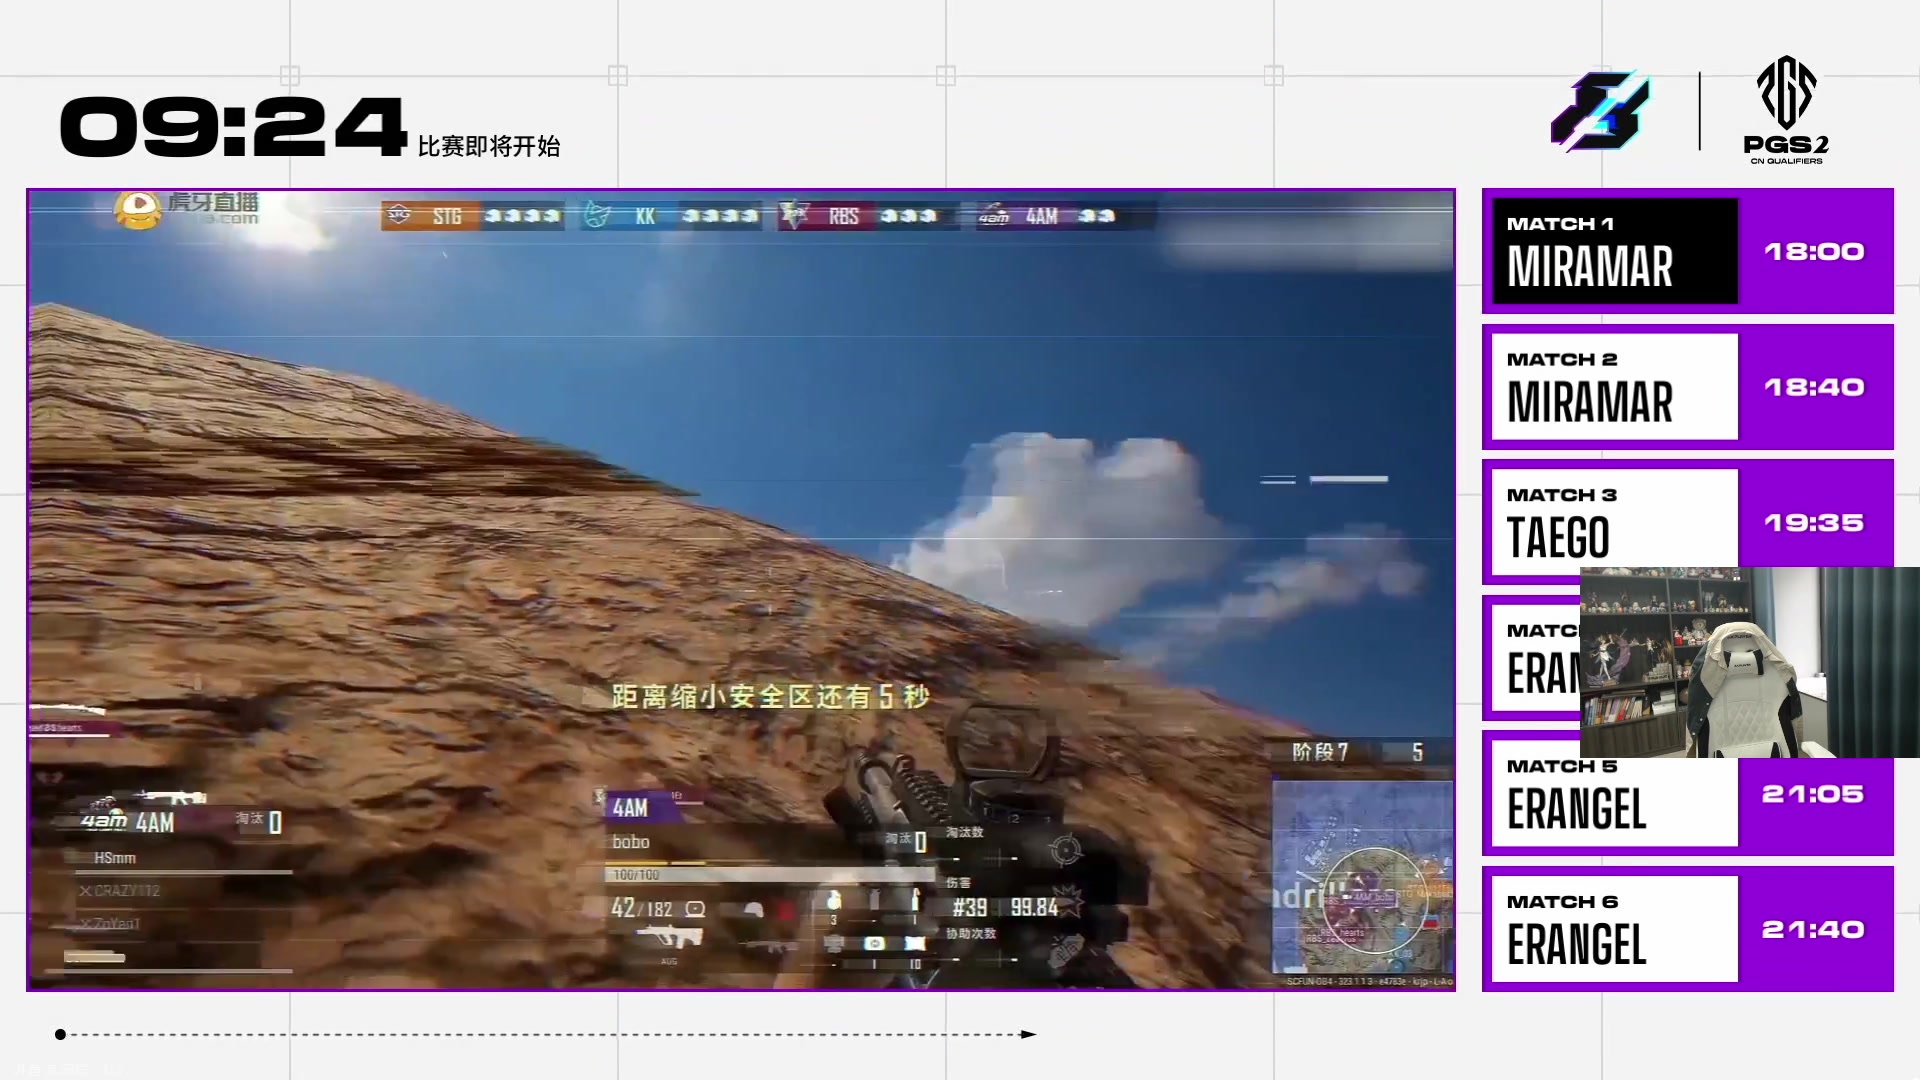Click the bobo player name label
The image size is (1920, 1080).
[x=631, y=842]
